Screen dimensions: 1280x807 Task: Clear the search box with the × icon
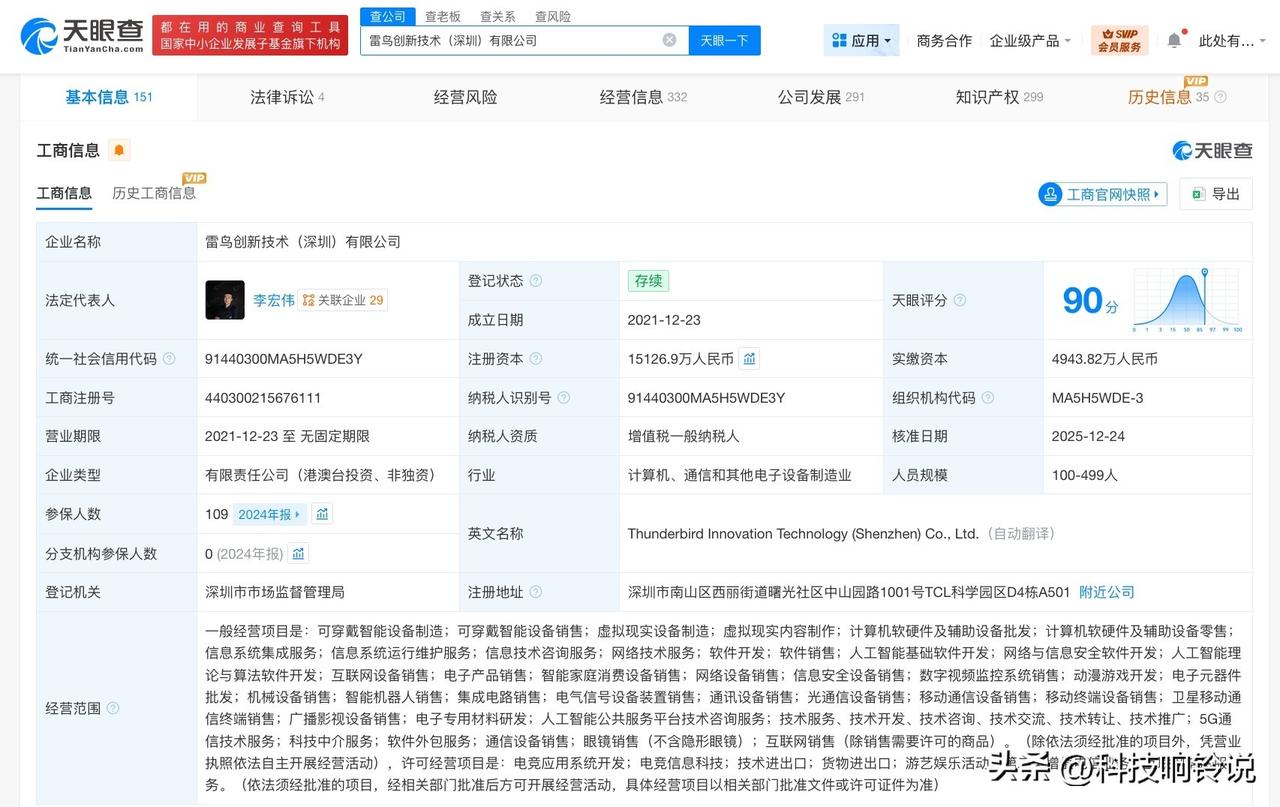(x=668, y=40)
